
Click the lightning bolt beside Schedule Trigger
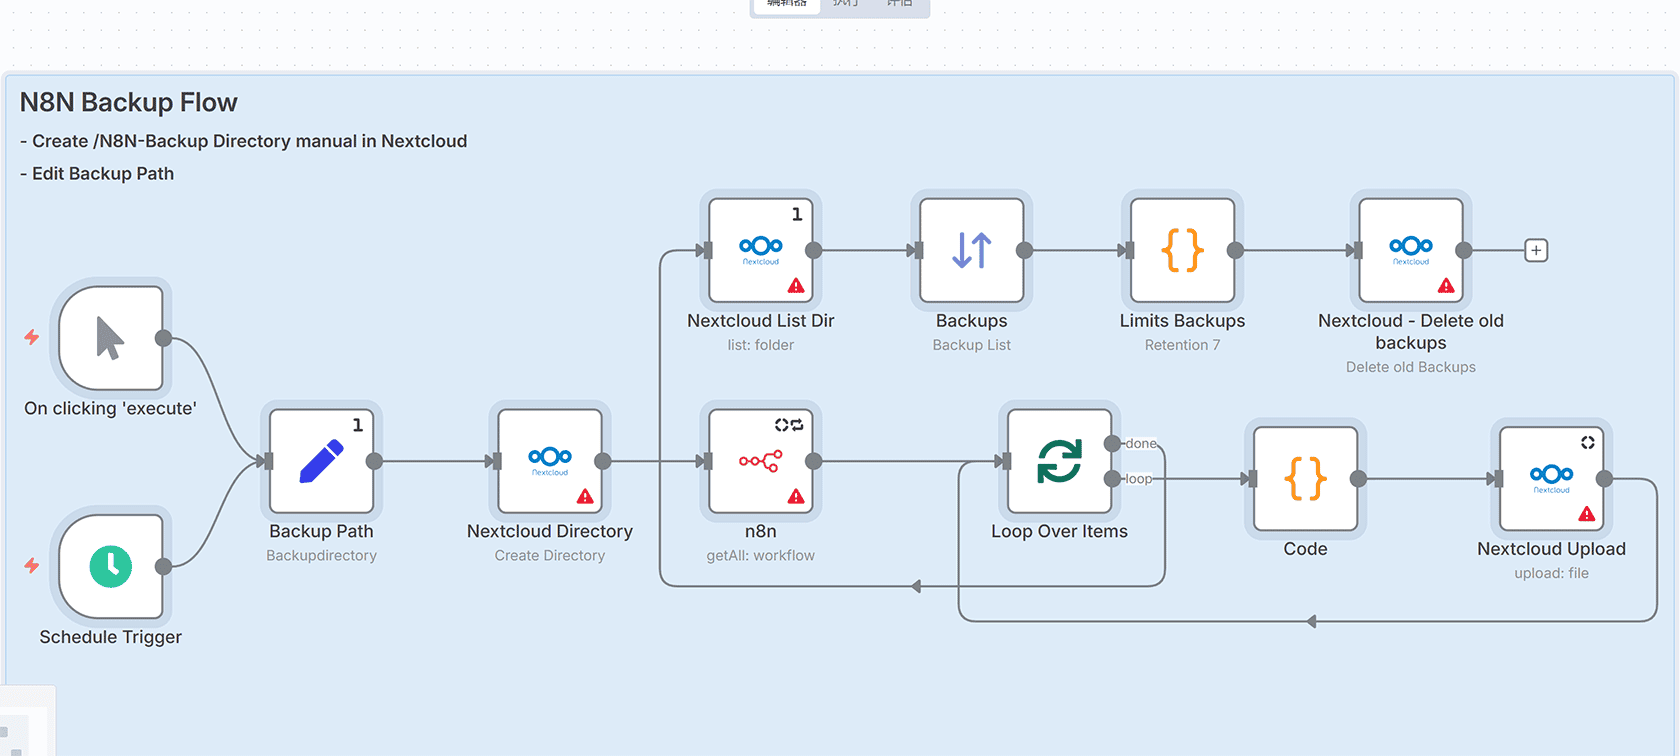tap(32, 566)
